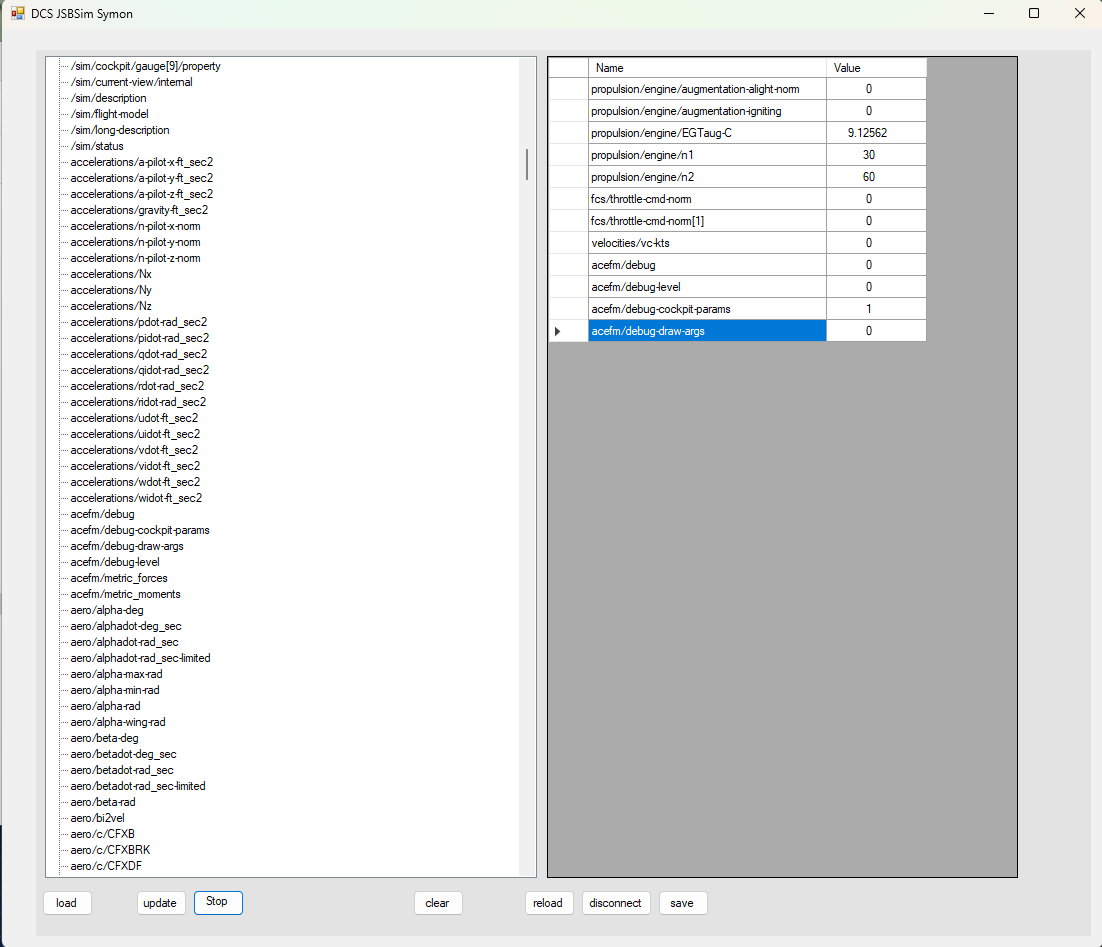This screenshot has height=947, width=1102.
Task: Select accelerations/qidot-rad_sec2 tree node
Action: (x=139, y=370)
